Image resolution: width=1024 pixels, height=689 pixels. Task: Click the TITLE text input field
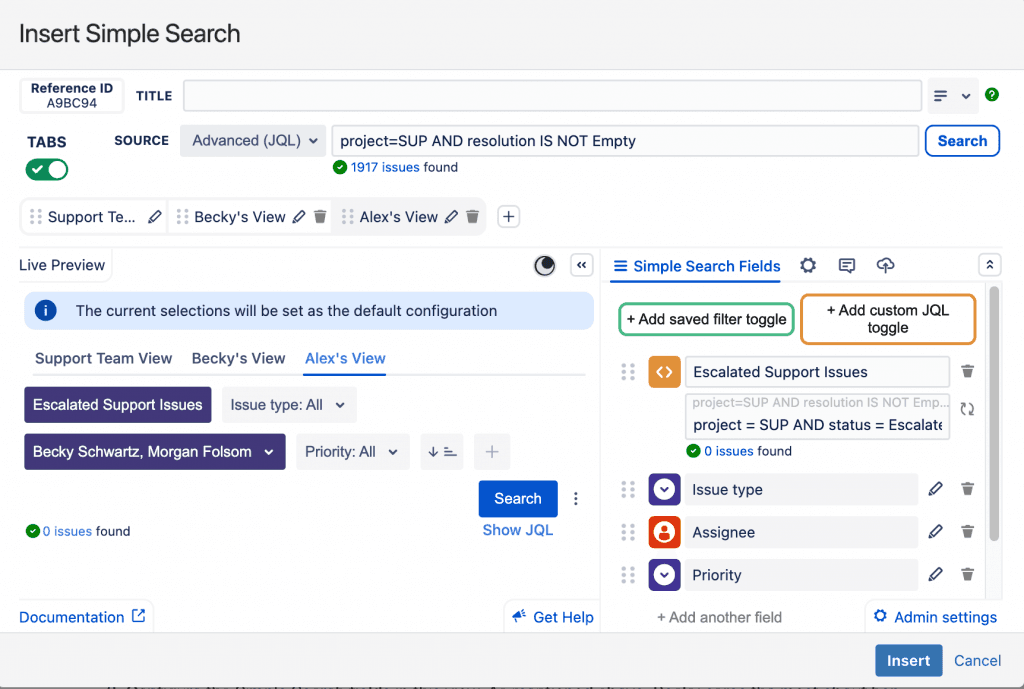coord(552,96)
